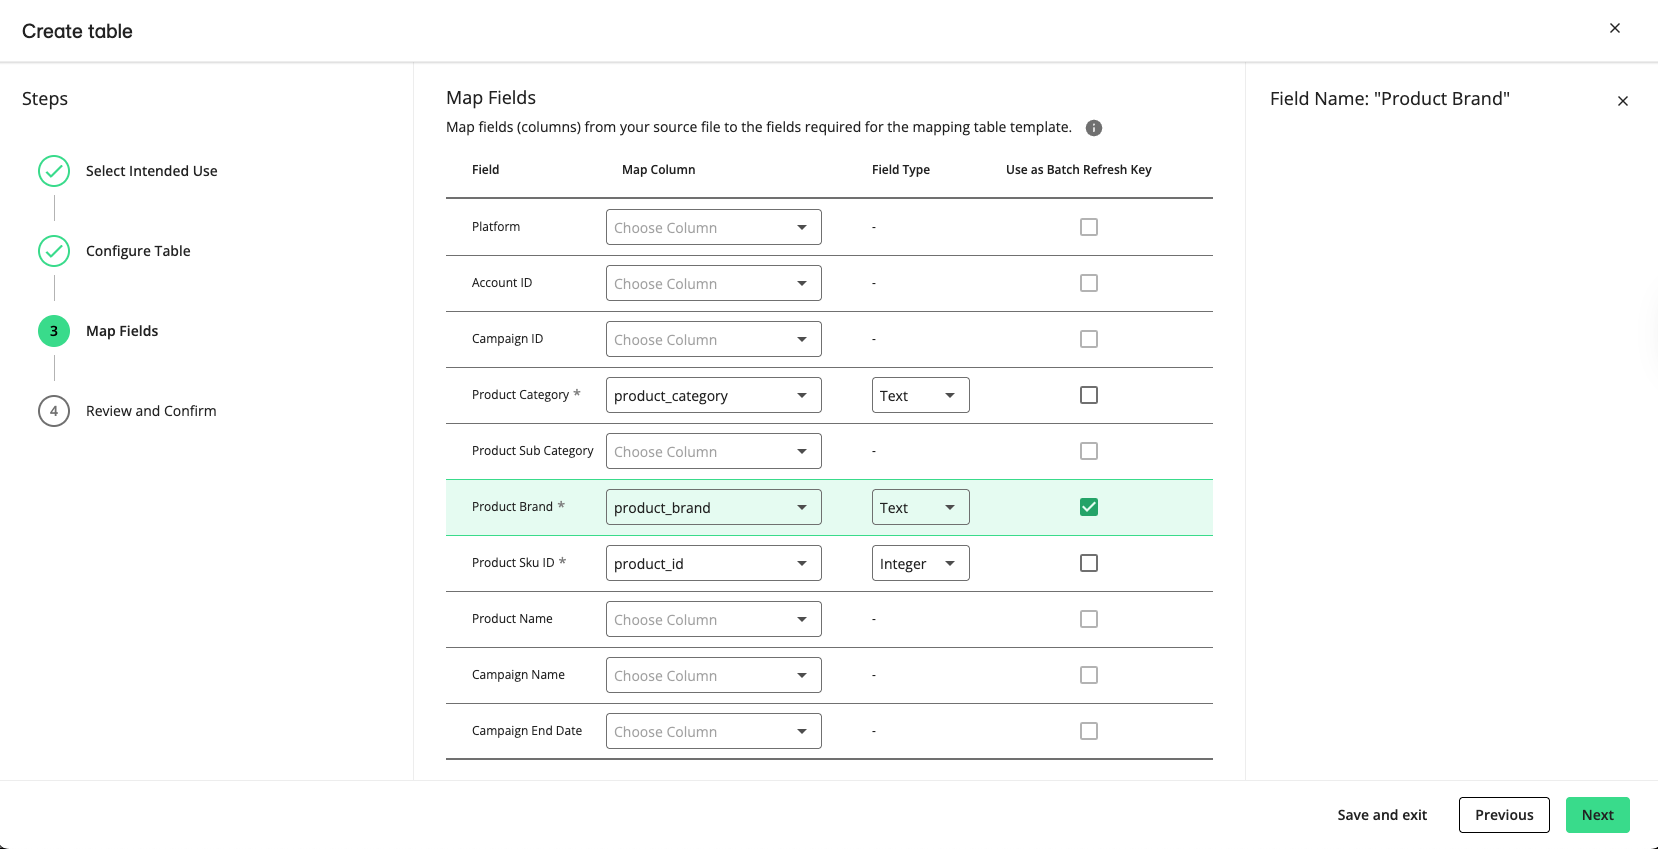
Task: Open Map Column dropdown for Campaign Name
Action: pyautogui.click(x=713, y=675)
